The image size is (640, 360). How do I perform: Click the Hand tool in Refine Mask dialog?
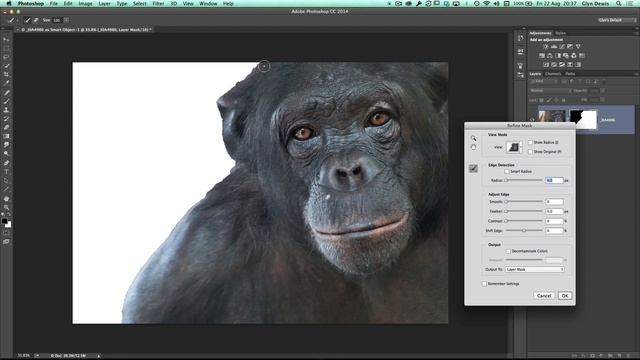pyautogui.click(x=473, y=147)
